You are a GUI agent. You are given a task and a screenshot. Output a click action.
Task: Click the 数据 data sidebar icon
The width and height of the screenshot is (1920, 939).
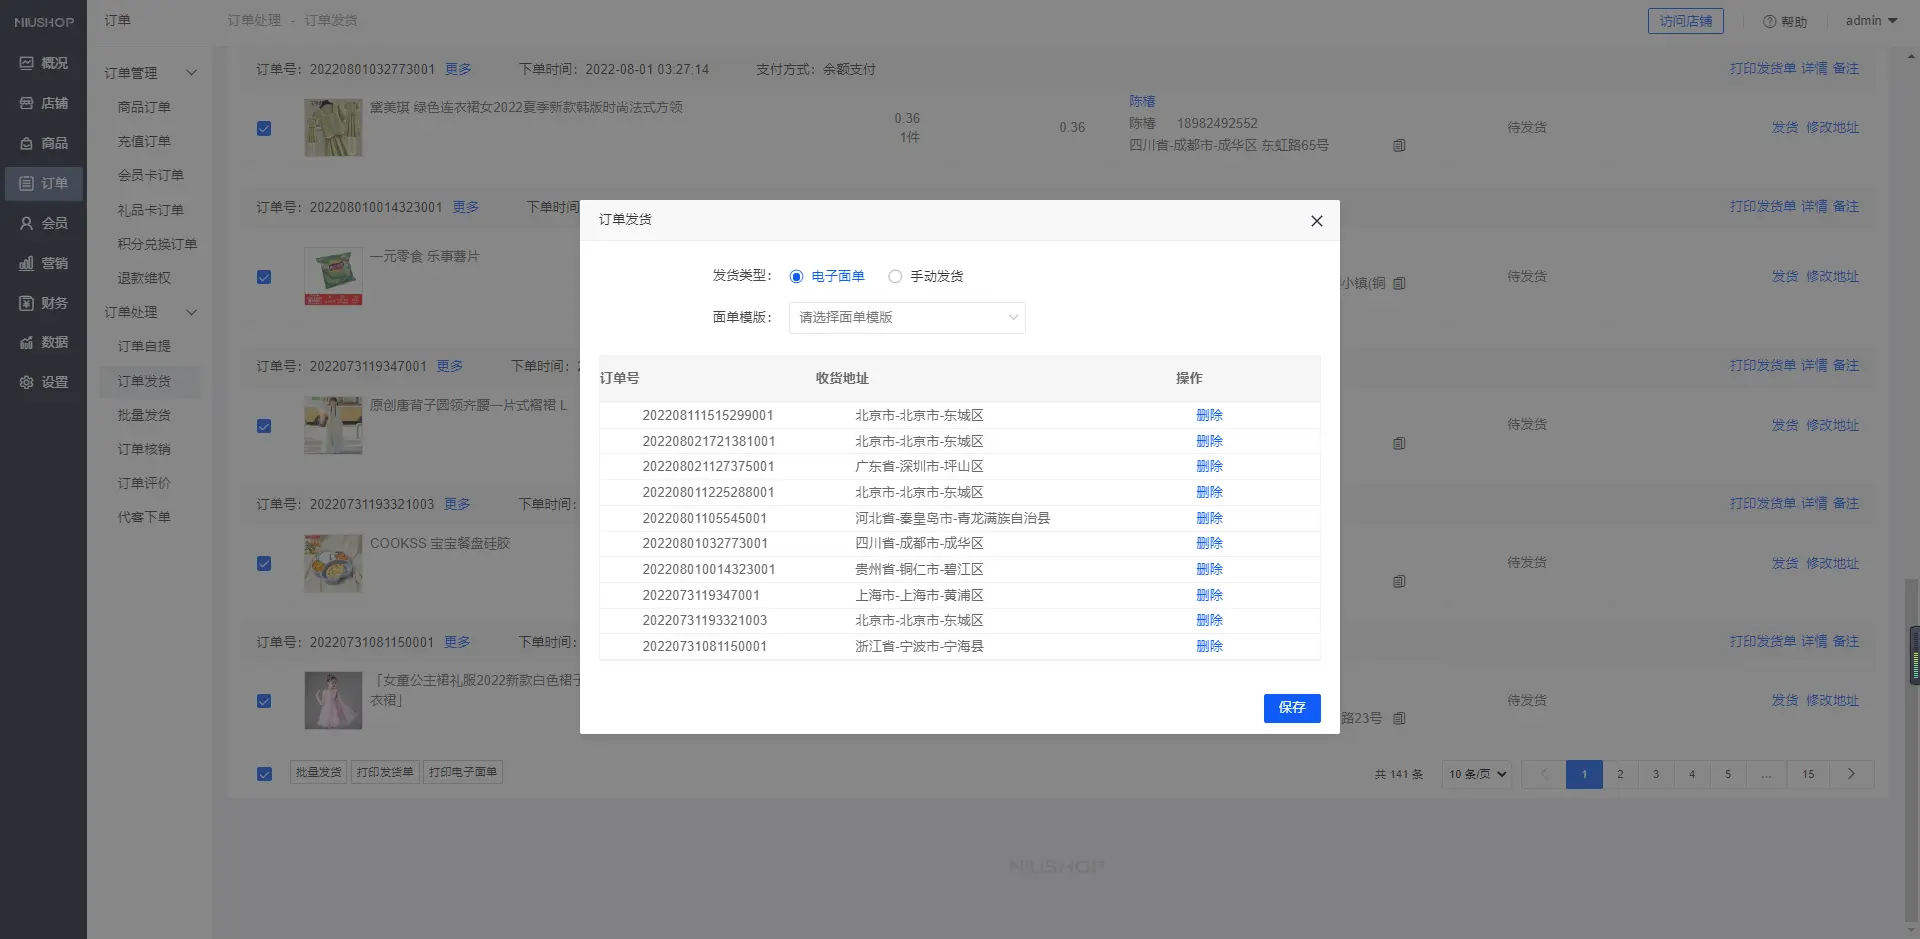pyautogui.click(x=27, y=342)
